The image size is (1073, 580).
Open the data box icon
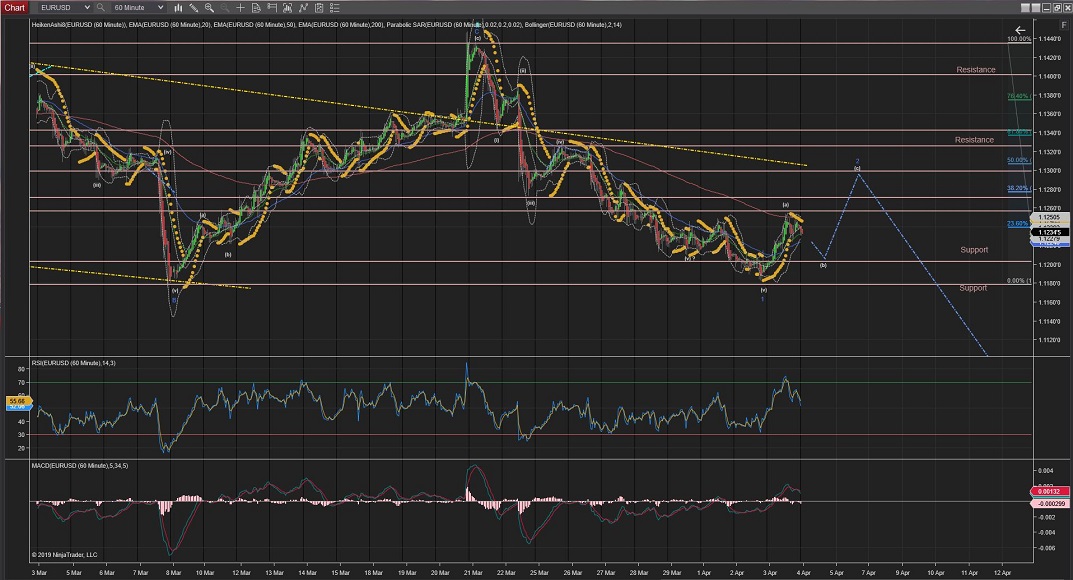(255, 7)
